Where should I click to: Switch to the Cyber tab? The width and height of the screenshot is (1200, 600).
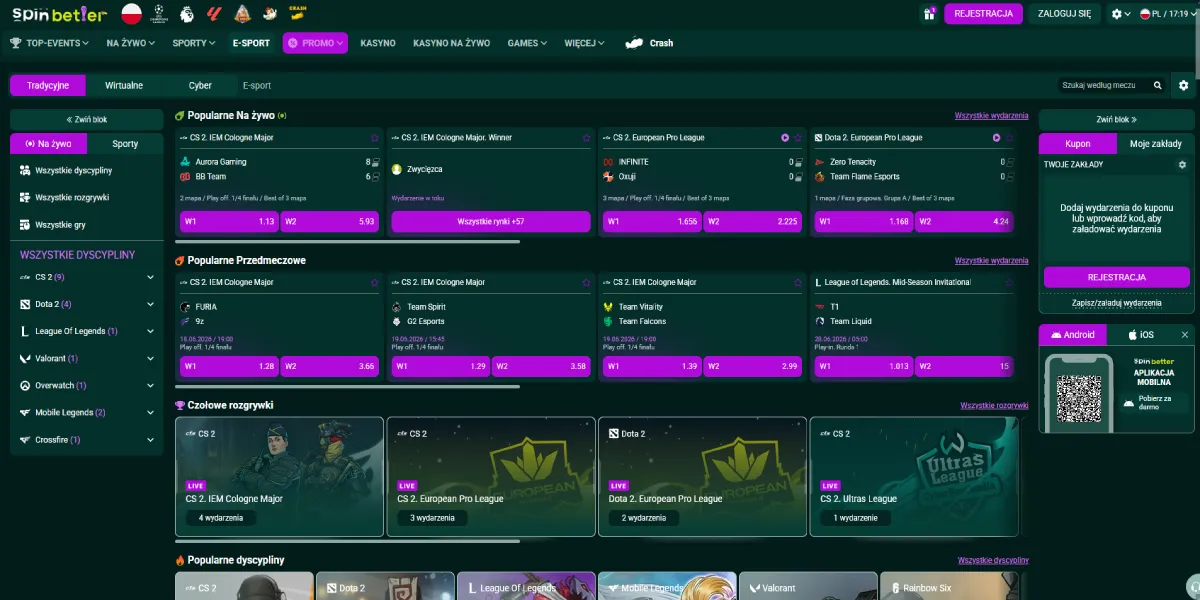(200, 86)
